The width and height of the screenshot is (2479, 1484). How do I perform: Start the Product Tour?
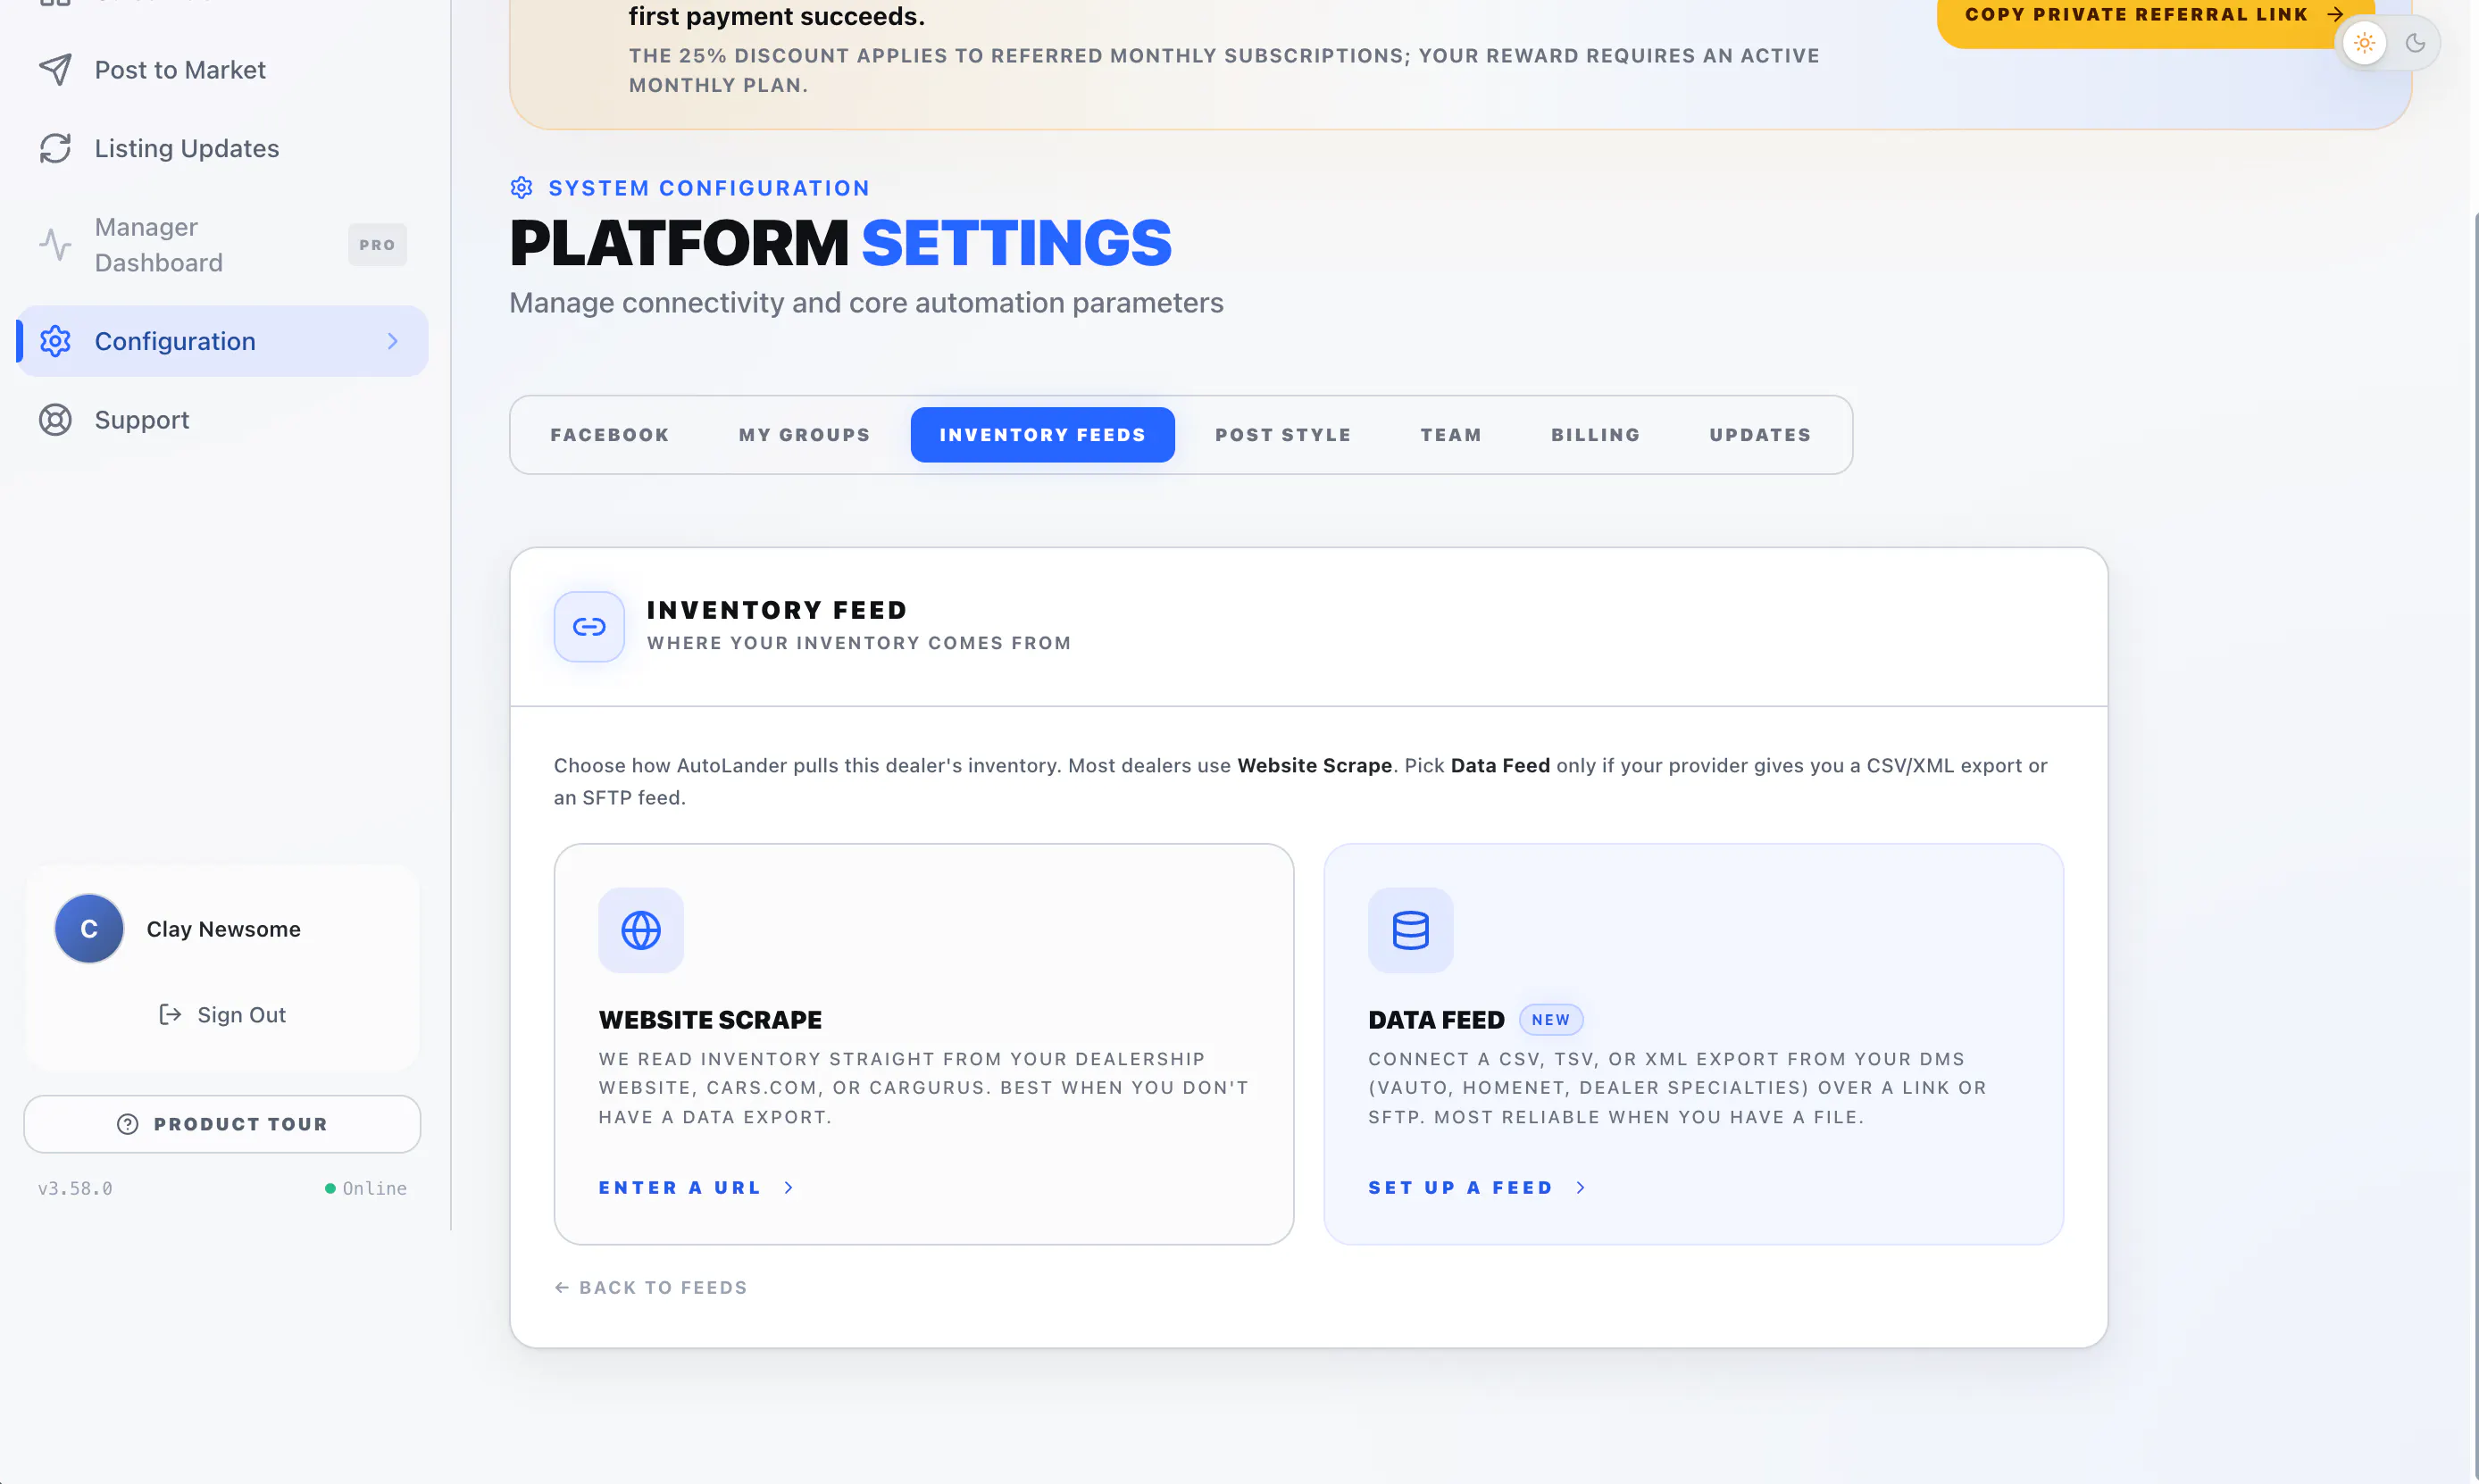point(222,1124)
